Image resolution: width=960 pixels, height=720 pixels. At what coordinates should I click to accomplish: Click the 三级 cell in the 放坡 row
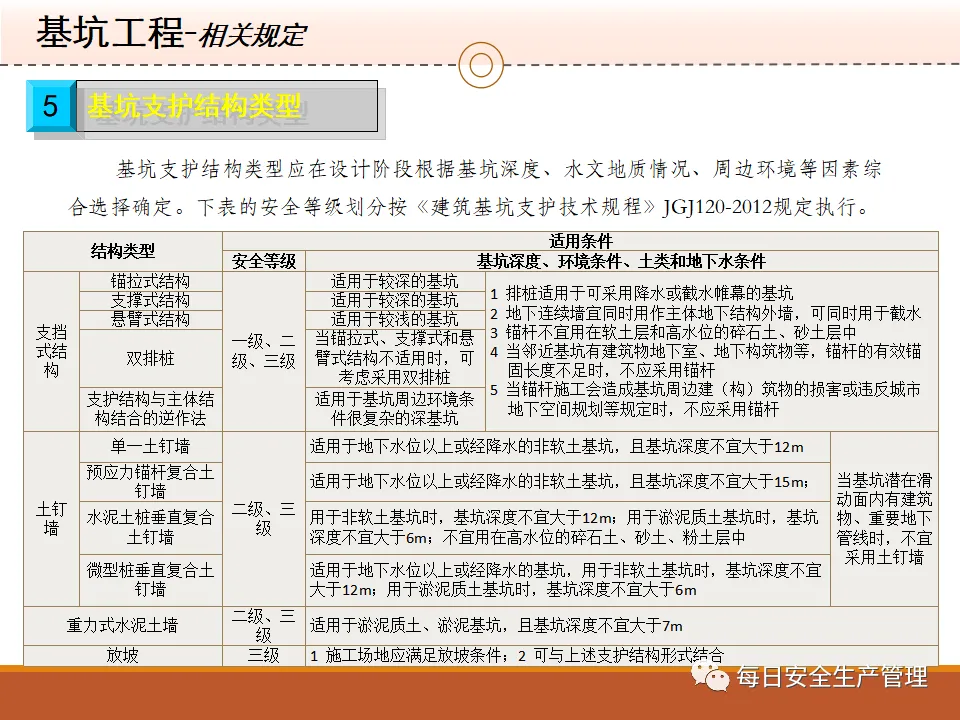[264, 655]
